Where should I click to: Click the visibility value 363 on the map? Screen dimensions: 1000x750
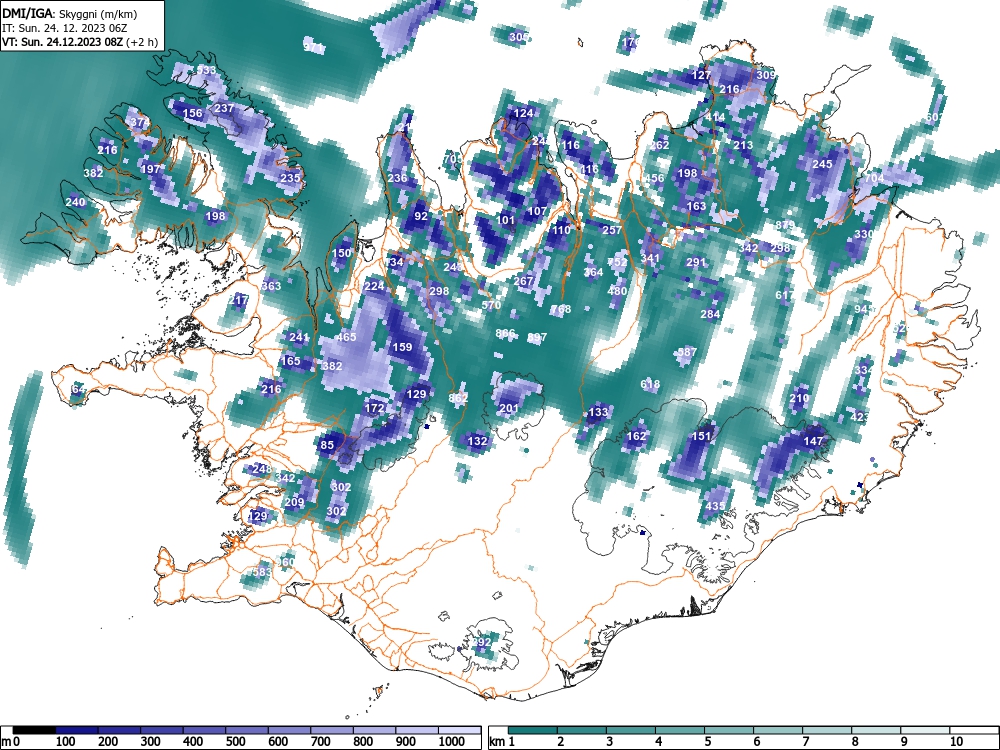(271, 286)
